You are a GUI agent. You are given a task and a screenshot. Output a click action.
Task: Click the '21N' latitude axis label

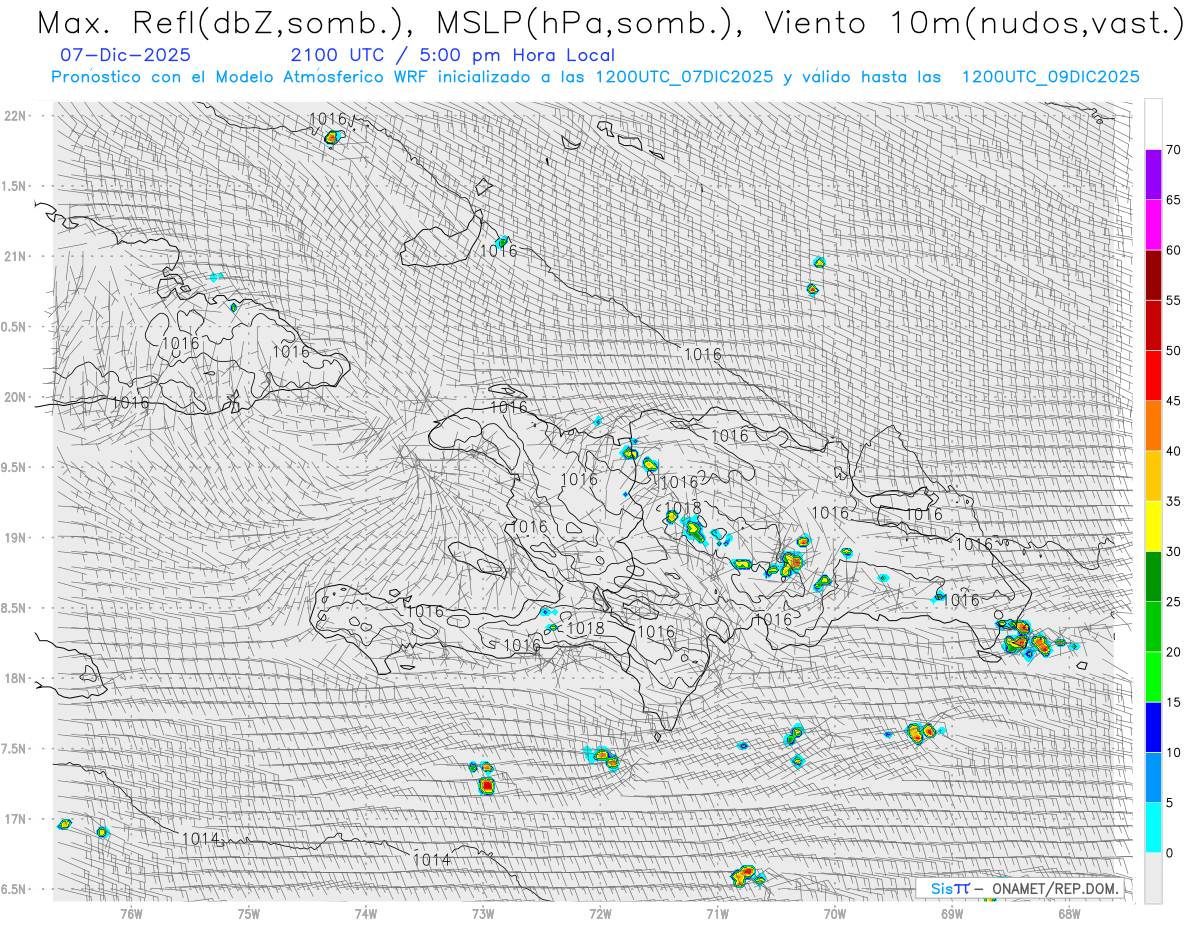click(x=16, y=256)
